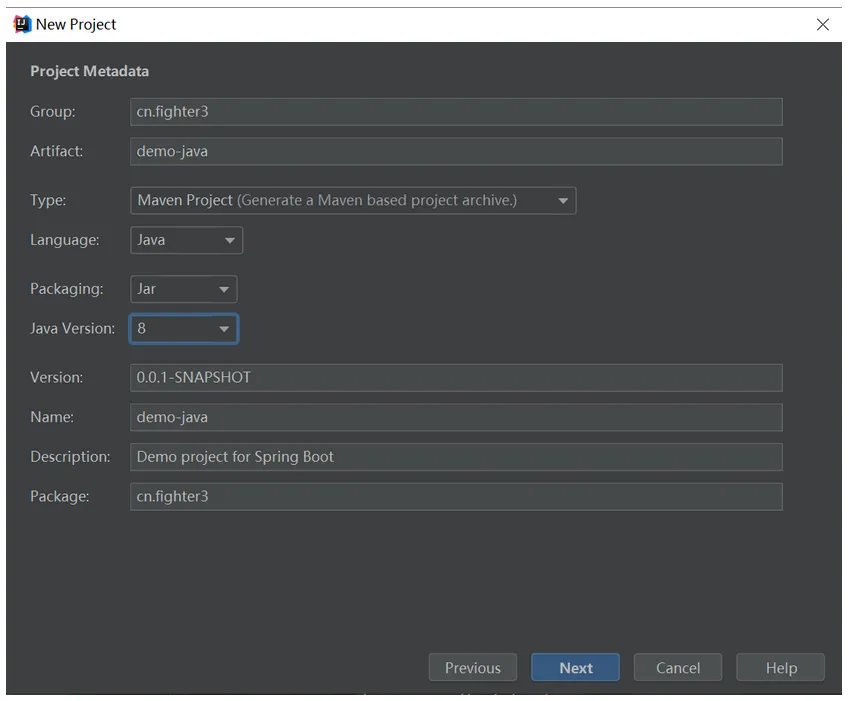This screenshot has width=849, height=701.
Task: Select the Name text field
Action: click(x=456, y=417)
